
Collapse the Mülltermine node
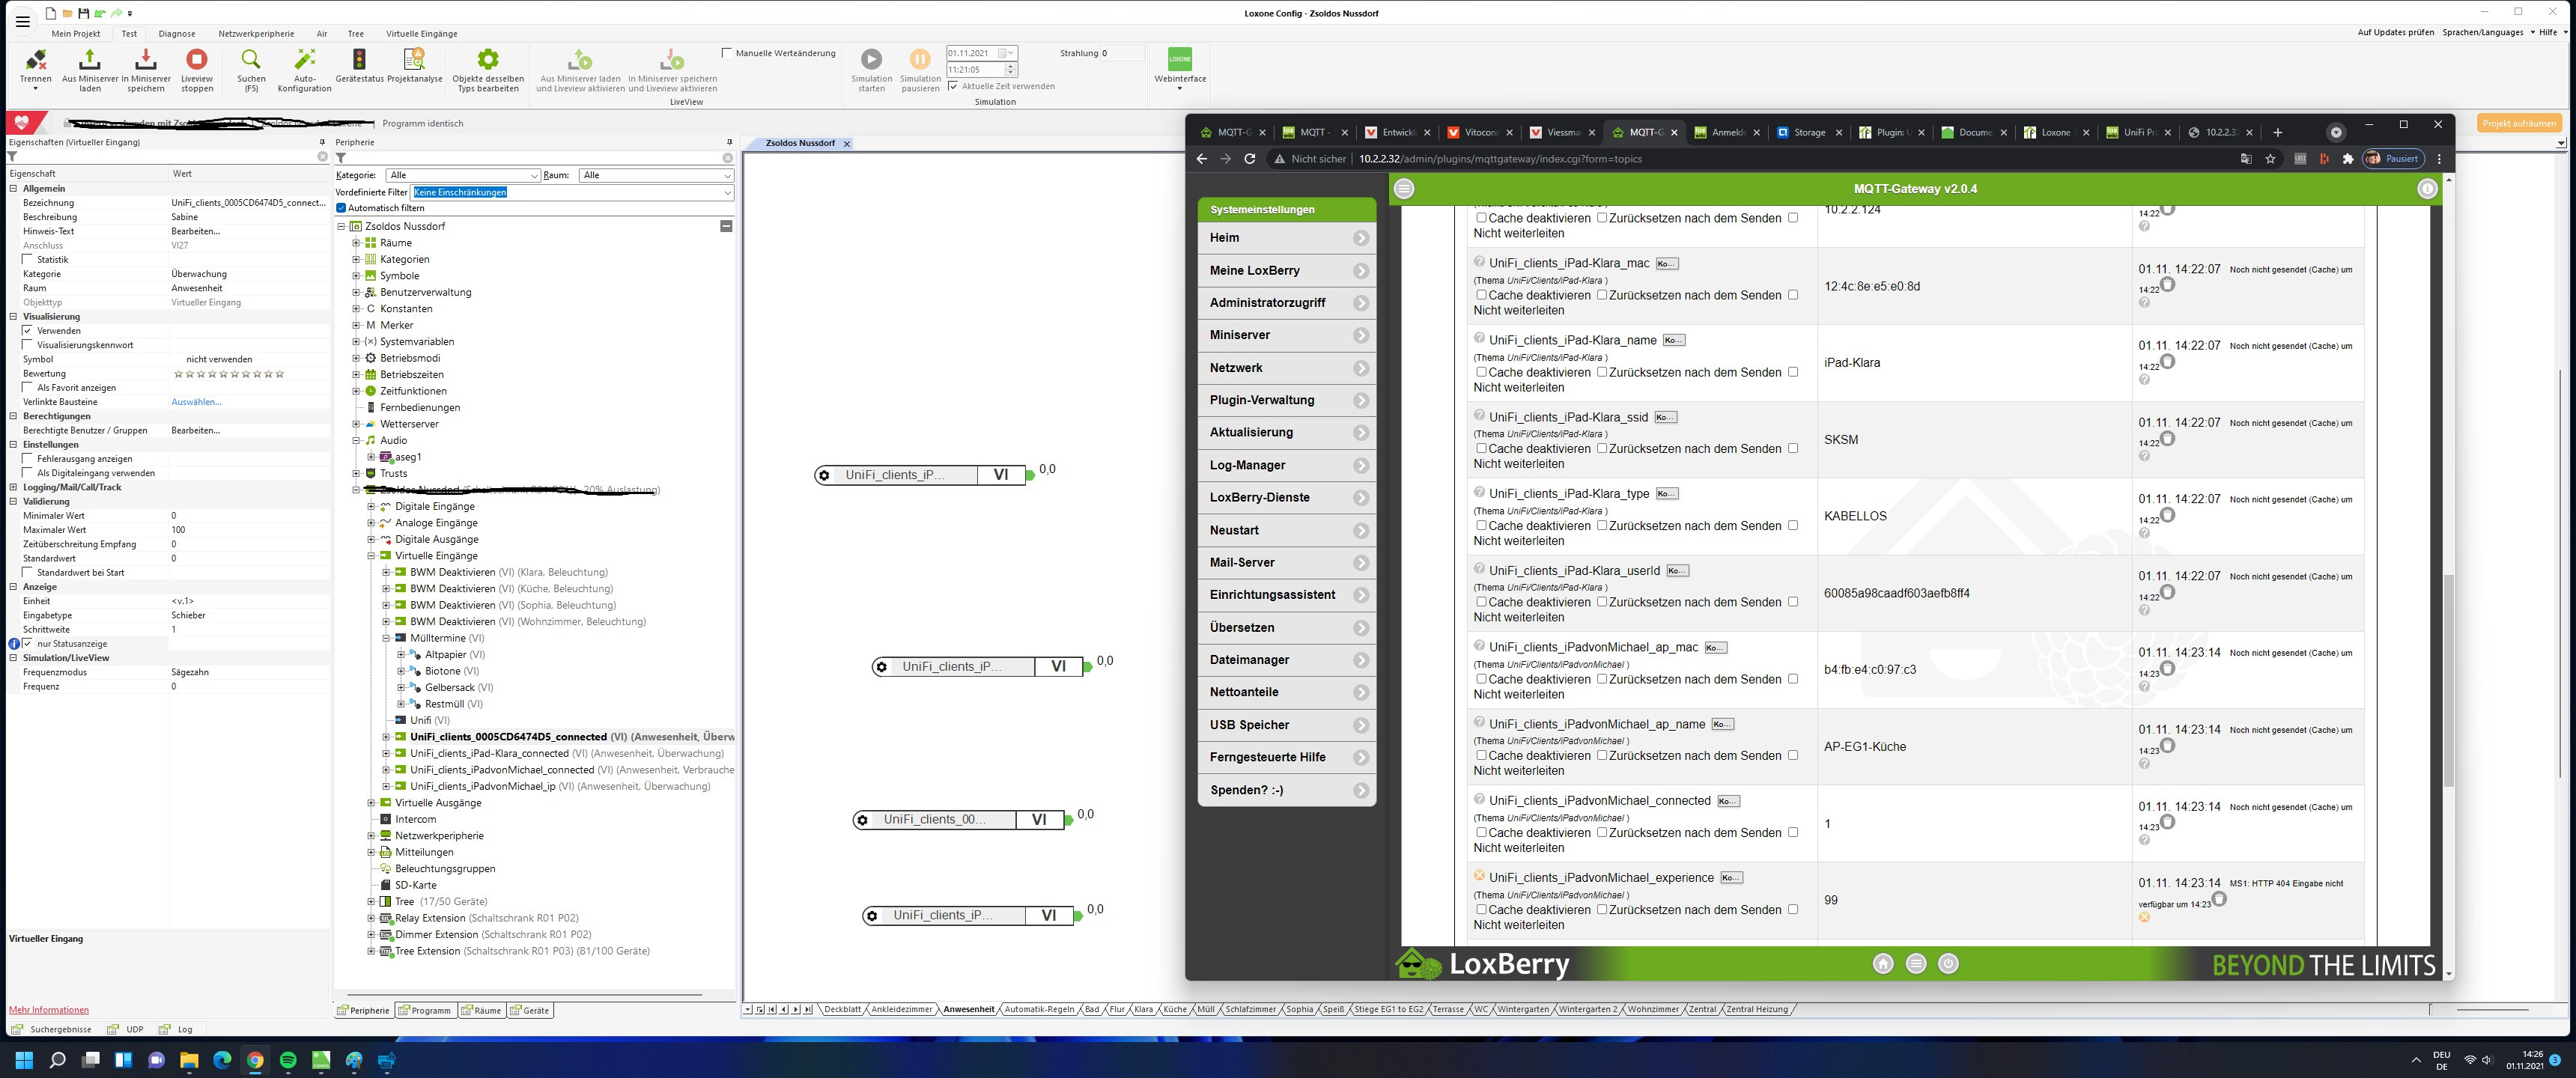(x=386, y=638)
